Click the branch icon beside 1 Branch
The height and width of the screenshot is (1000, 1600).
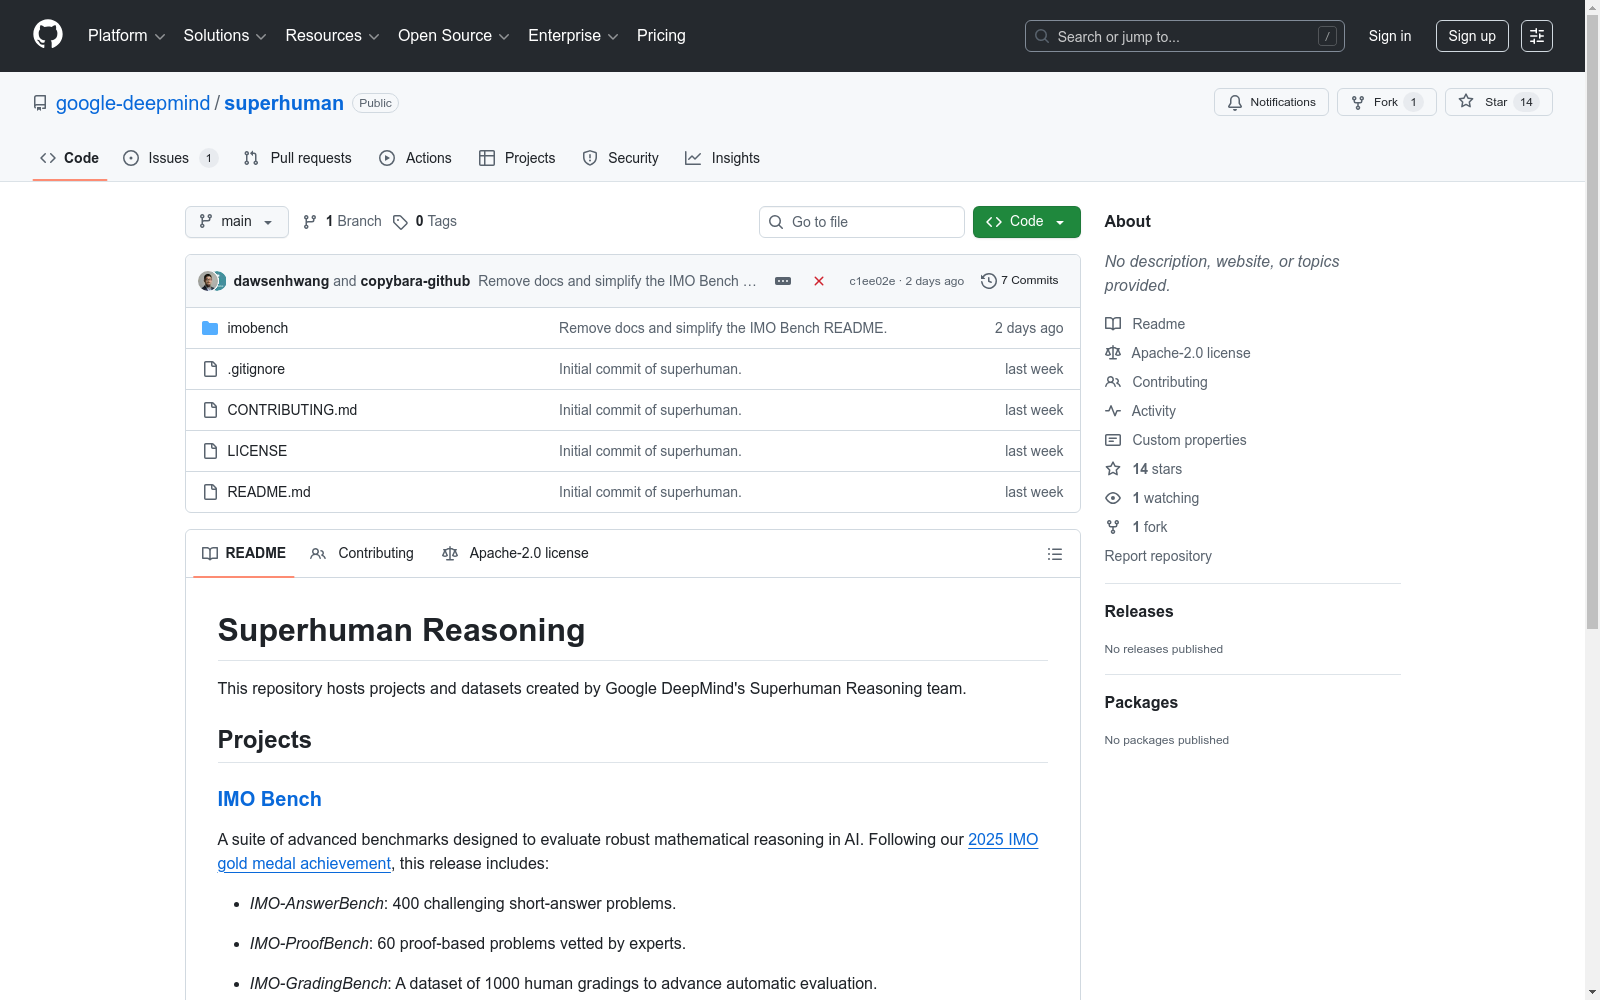click(310, 222)
